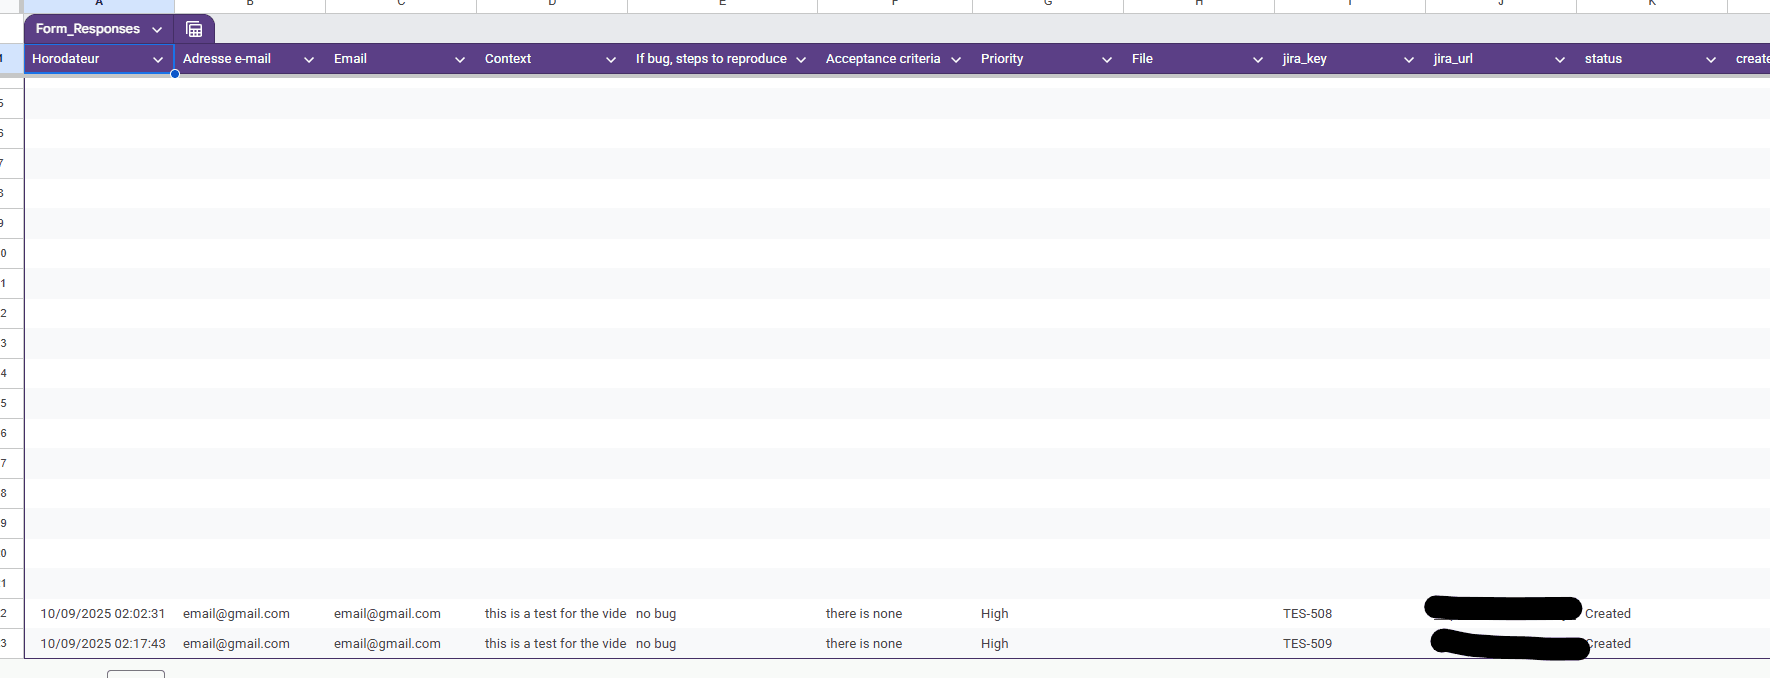The height and width of the screenshot is (678, 1770).
Task: Open Acceptance criteria column dropdown
Action: click(x=956, y=60)
